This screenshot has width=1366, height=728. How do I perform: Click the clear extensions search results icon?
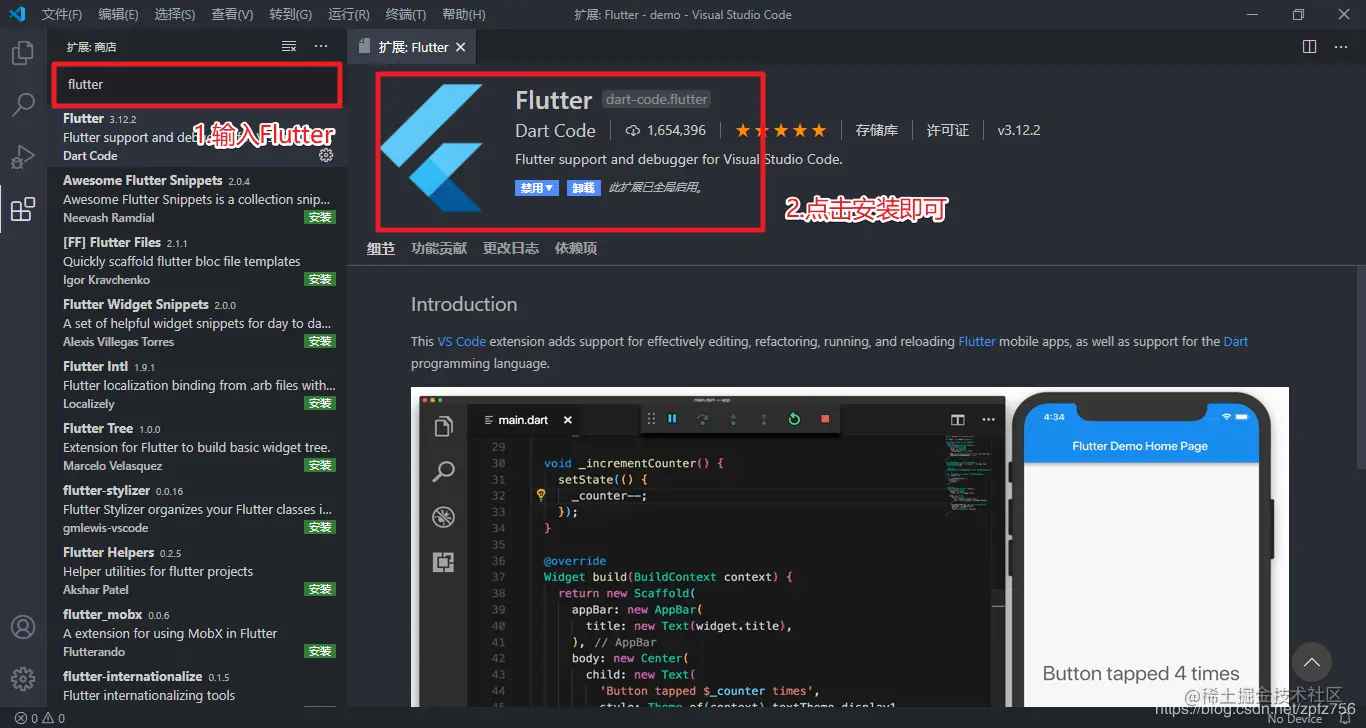click(289, 47)
